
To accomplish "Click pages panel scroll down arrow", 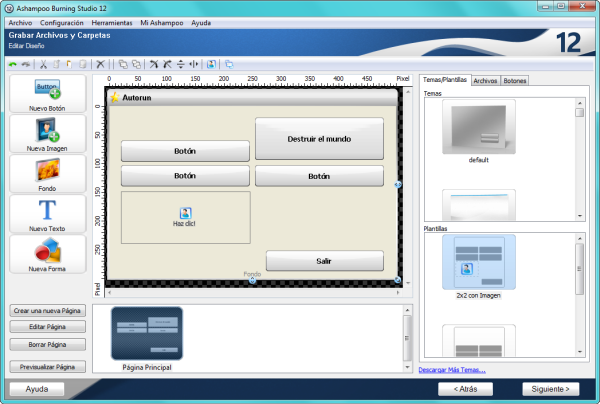I will tap(408, 367).
